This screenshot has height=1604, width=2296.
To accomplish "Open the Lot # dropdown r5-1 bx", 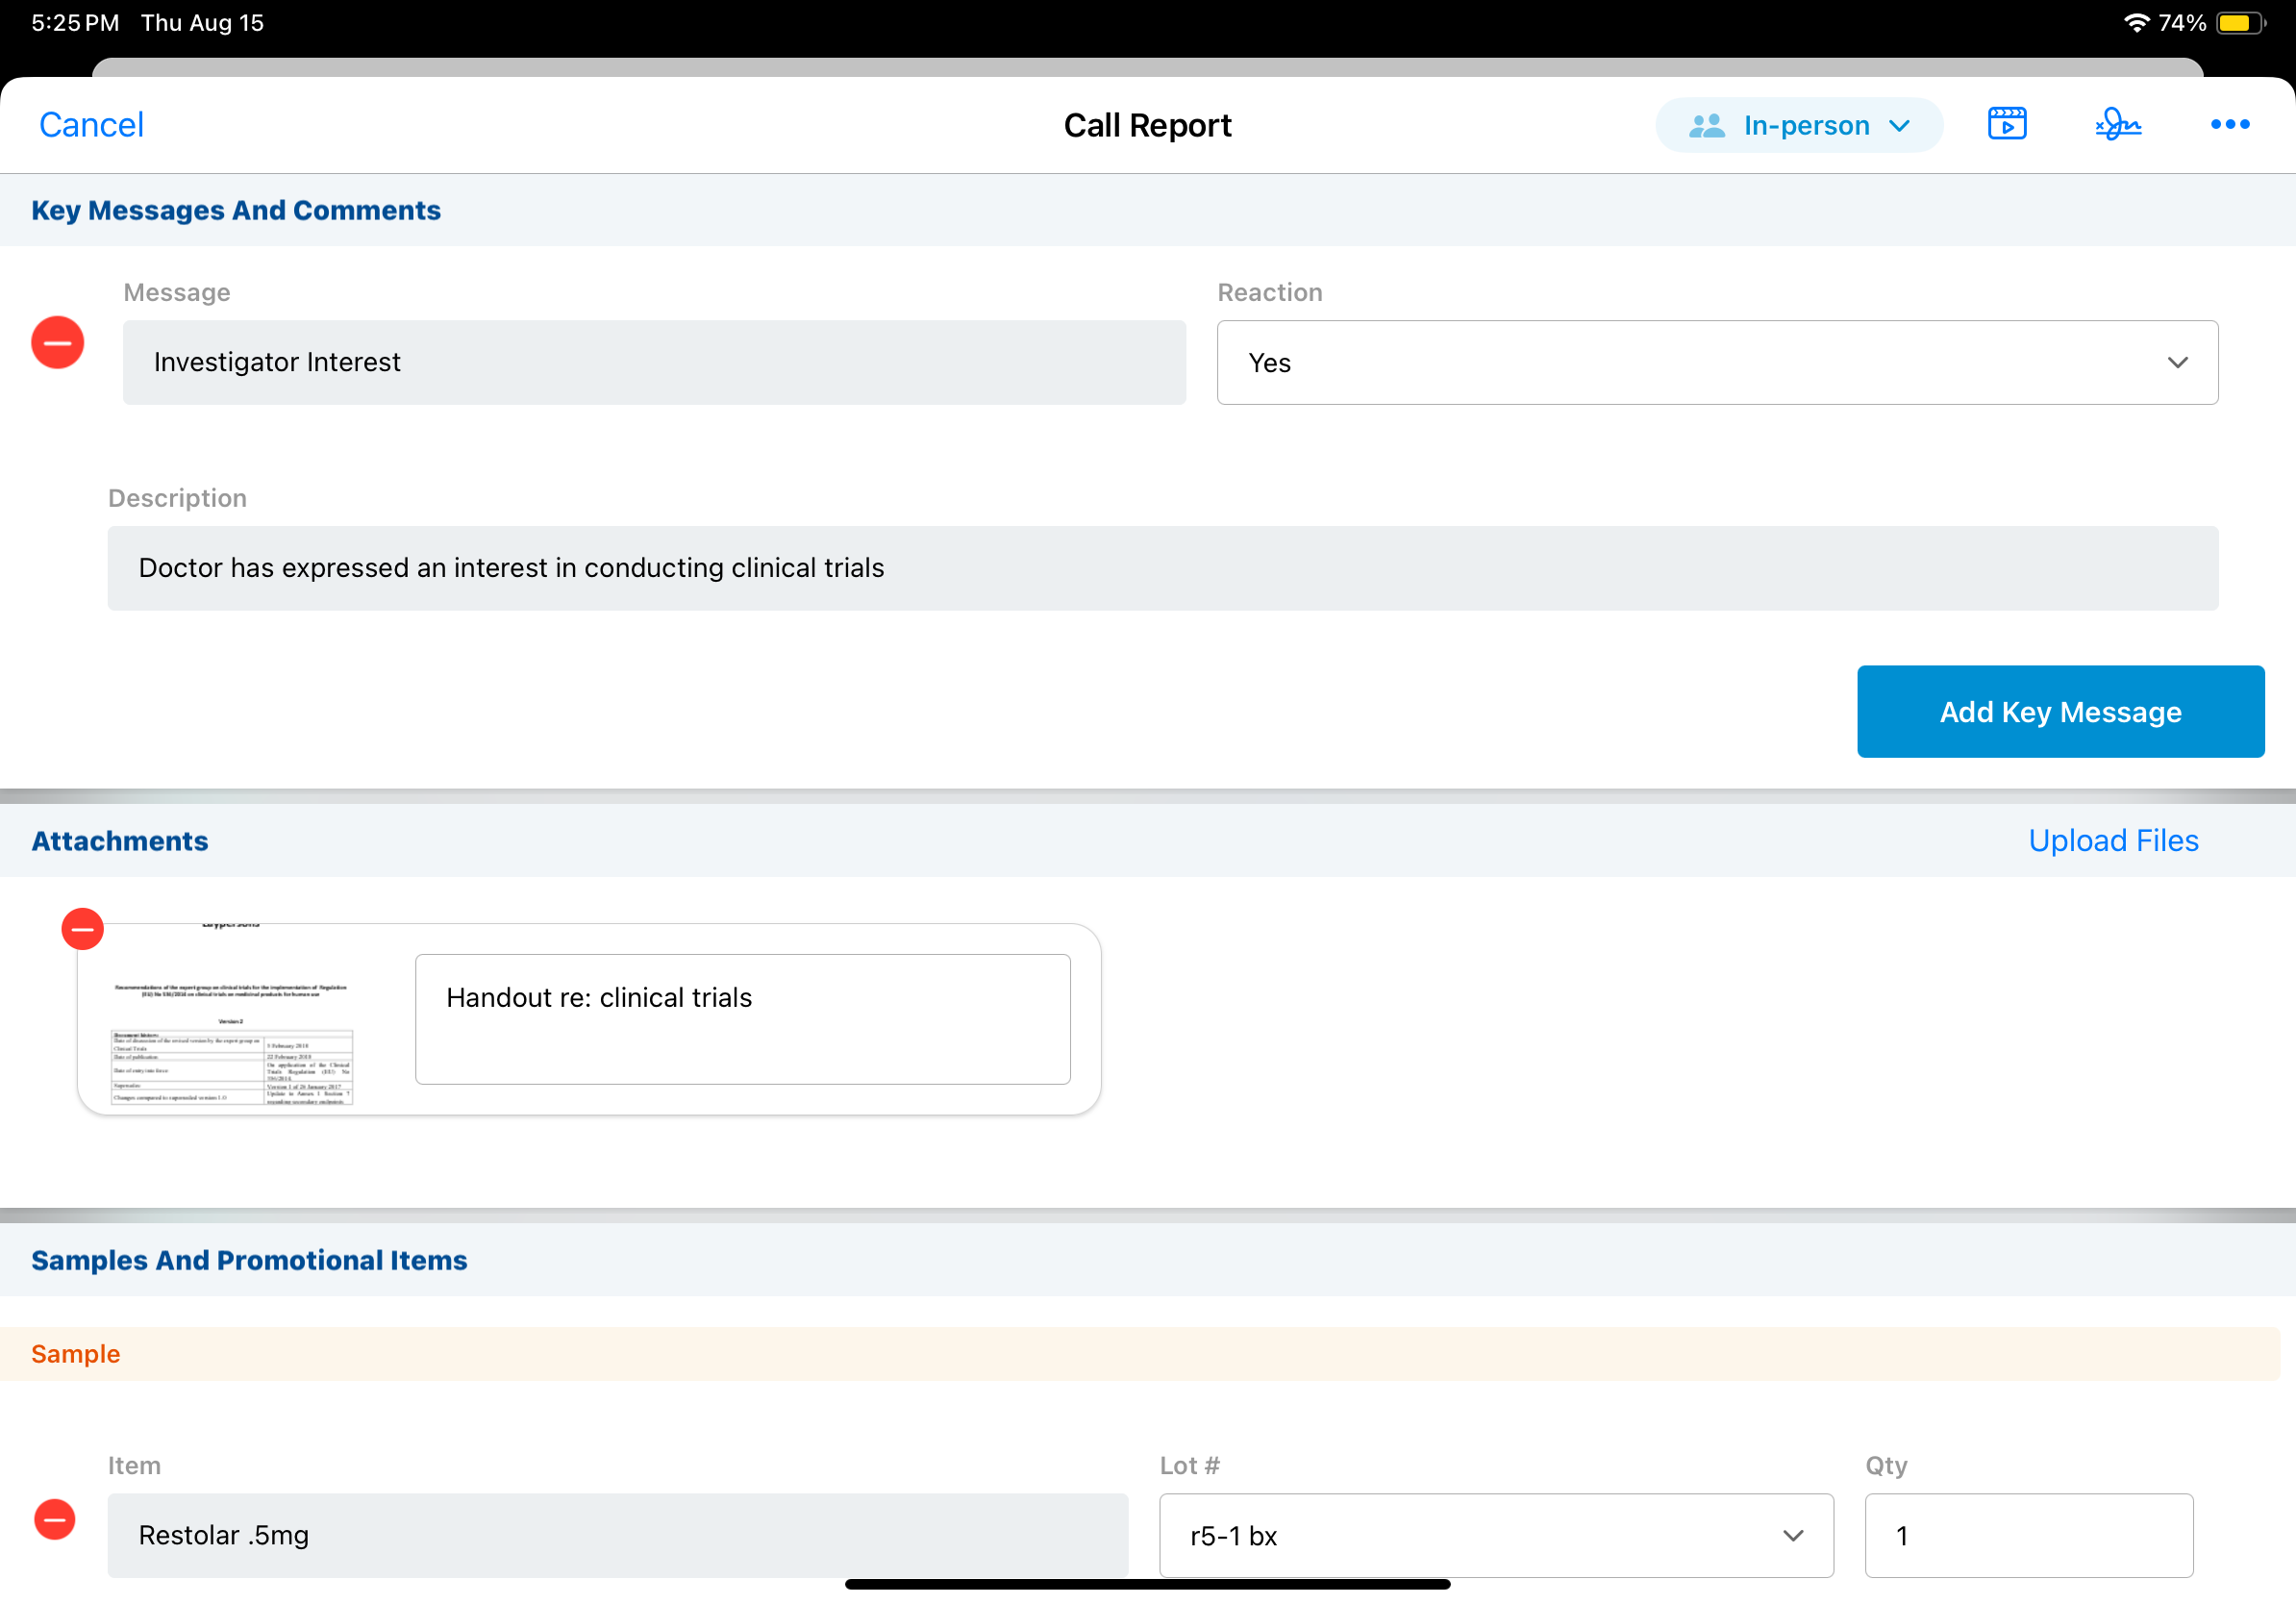I will pyautogui.click(x=1495, y=1535).
